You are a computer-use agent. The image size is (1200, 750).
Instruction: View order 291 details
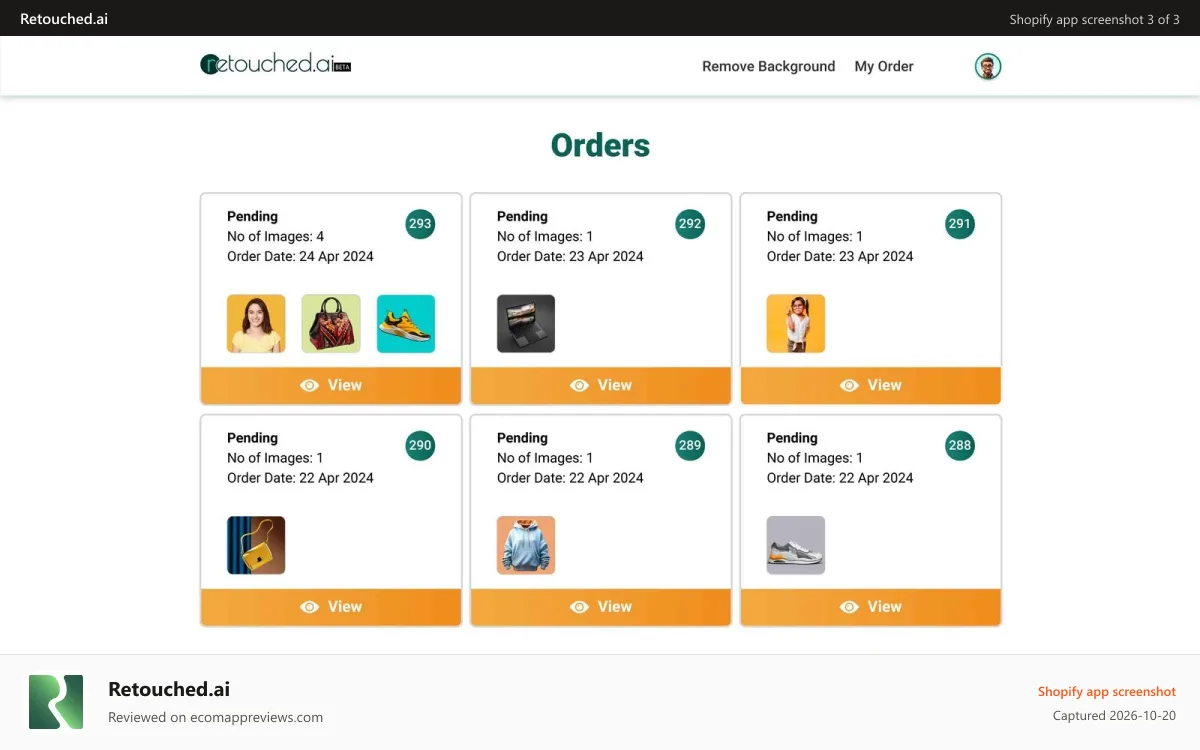point(871,385)
